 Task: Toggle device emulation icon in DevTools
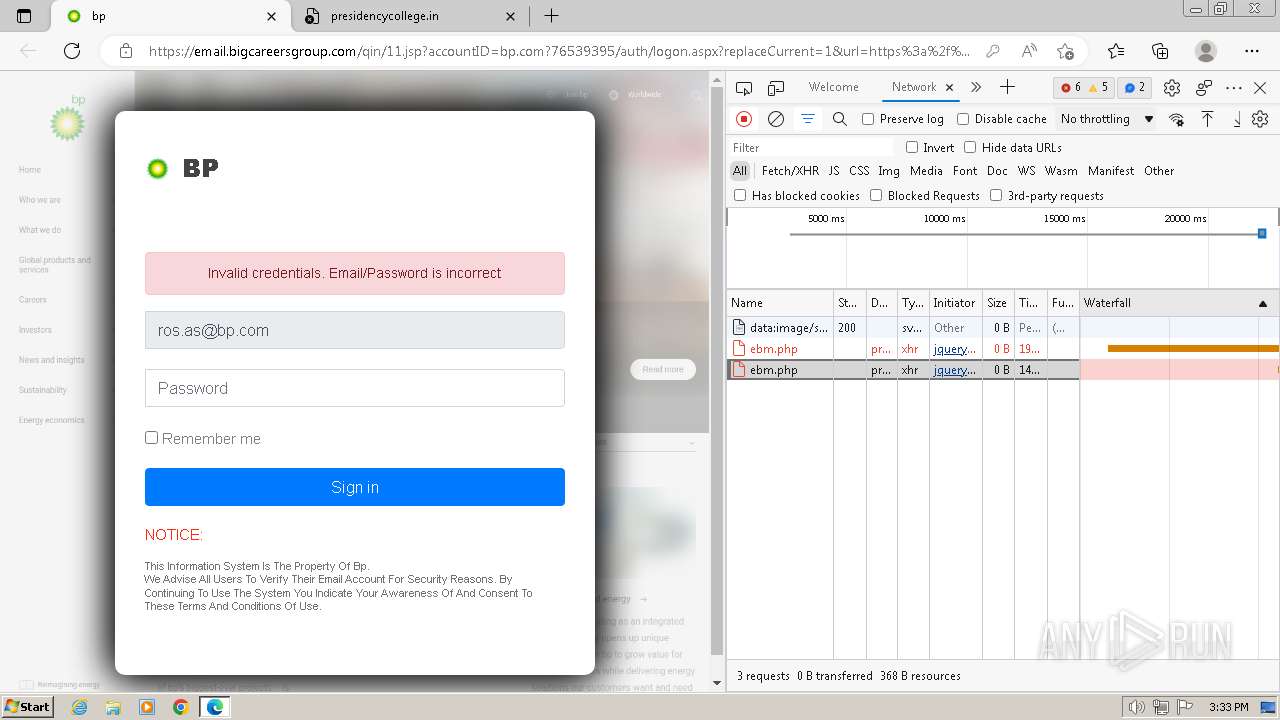[776, 88]
